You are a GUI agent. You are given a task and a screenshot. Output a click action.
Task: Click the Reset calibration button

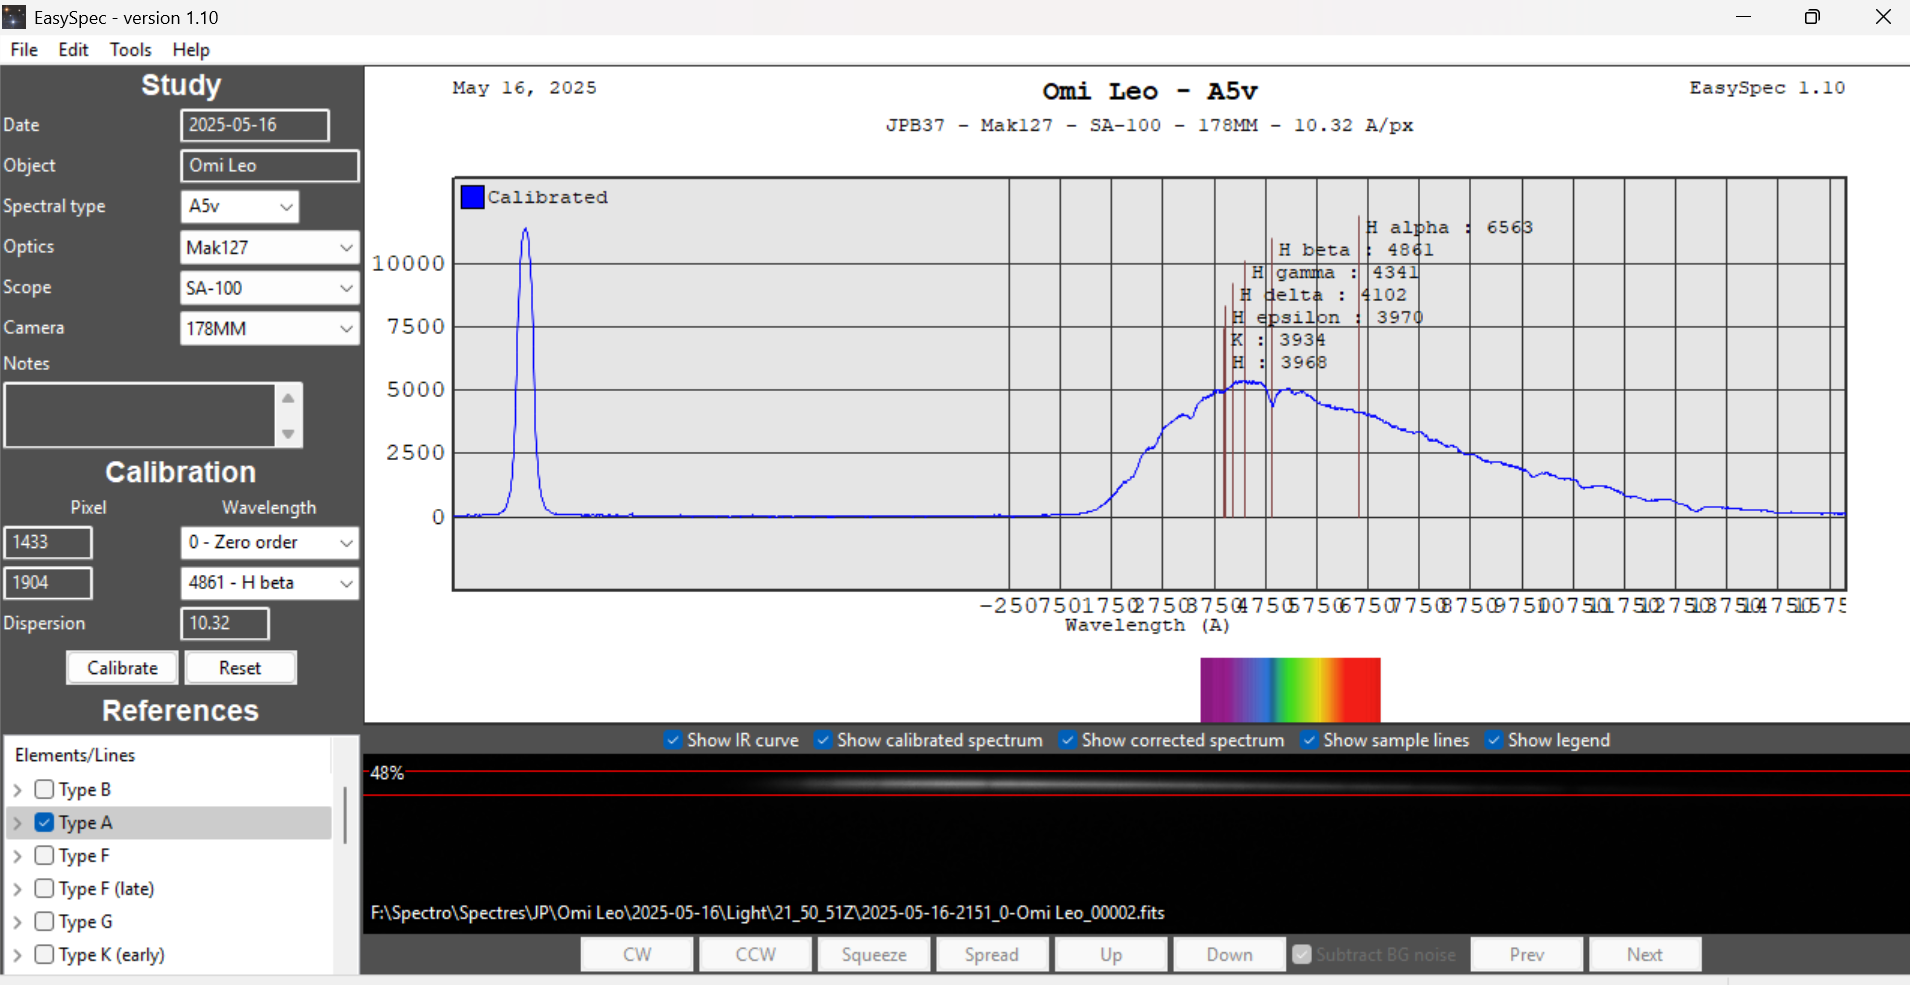pyautogui.click(x=240, y=668)
